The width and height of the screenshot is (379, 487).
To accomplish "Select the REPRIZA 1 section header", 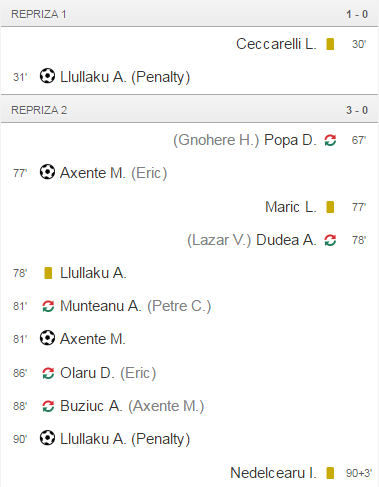I will (189, 14).
